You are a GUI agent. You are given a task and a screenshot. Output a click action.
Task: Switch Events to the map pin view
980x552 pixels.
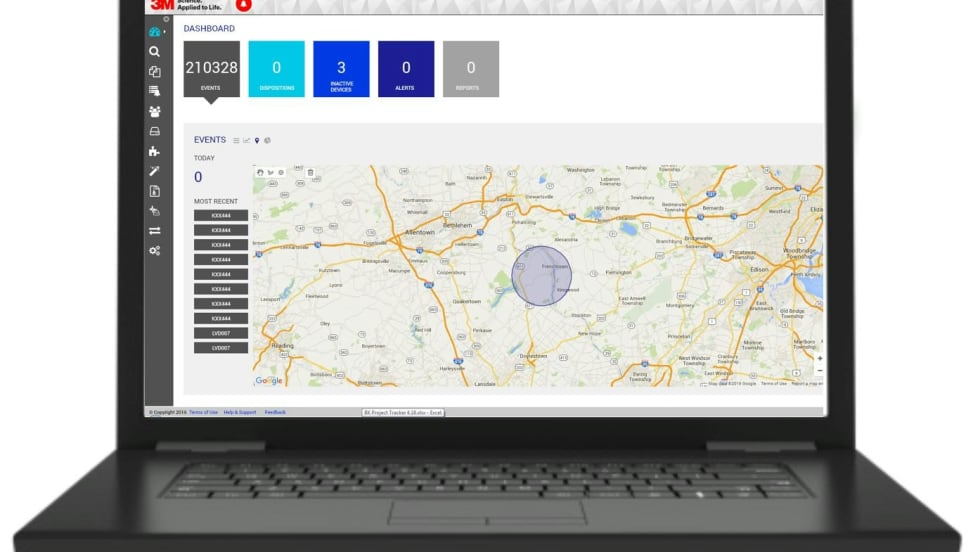pyautogui.click(x=257, y=140)
